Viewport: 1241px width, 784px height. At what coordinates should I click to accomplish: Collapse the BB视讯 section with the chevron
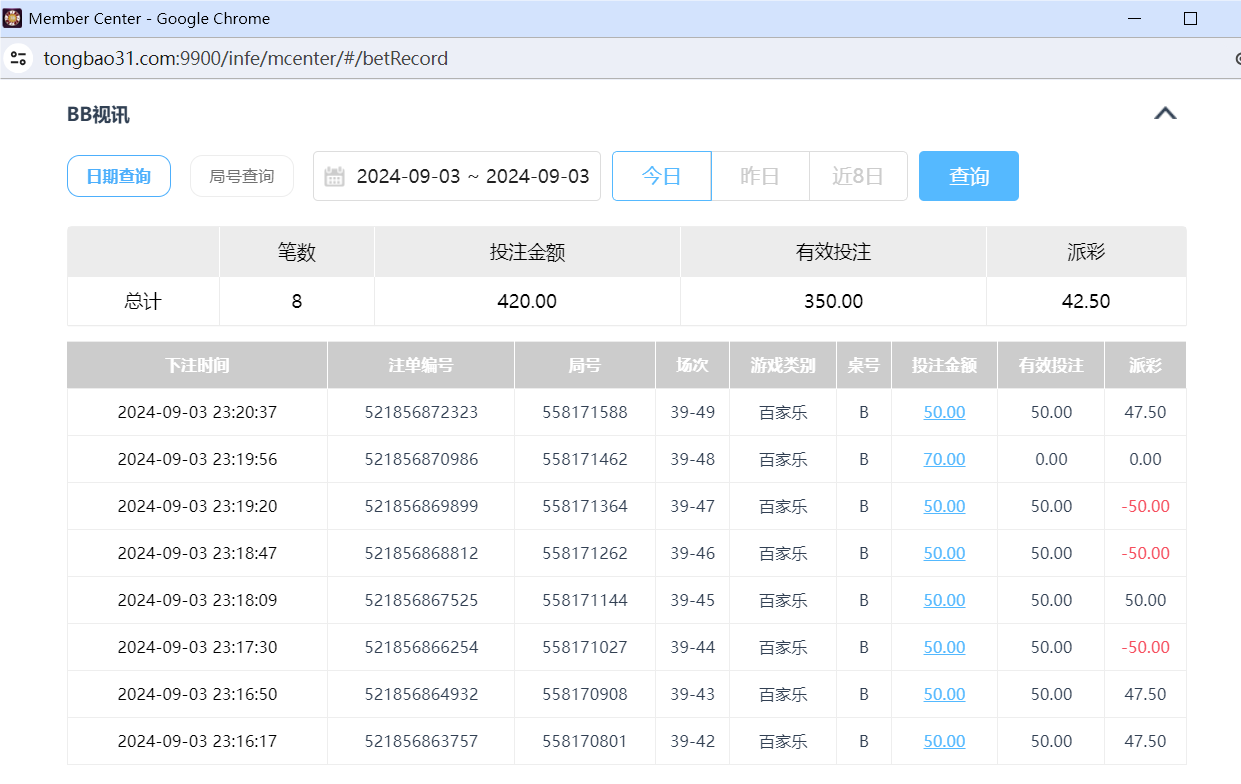(1164, 113)
